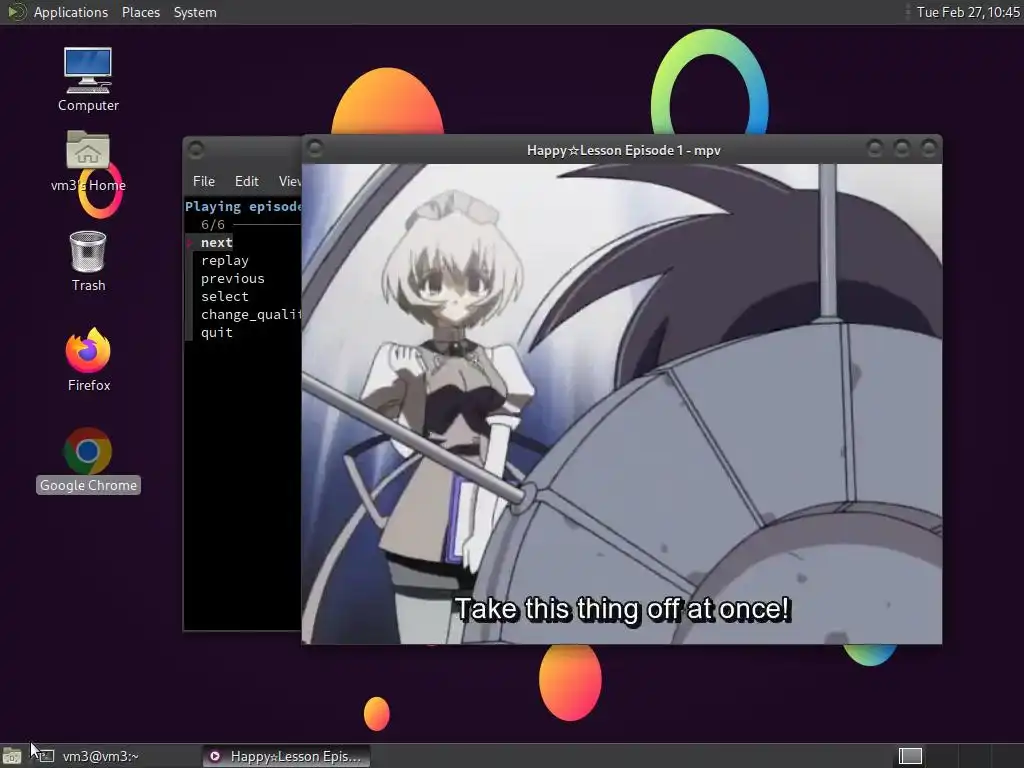1024x768 pixels.
Task: Launch Firefox from the desktop
Action: click(x=88, y=360)
